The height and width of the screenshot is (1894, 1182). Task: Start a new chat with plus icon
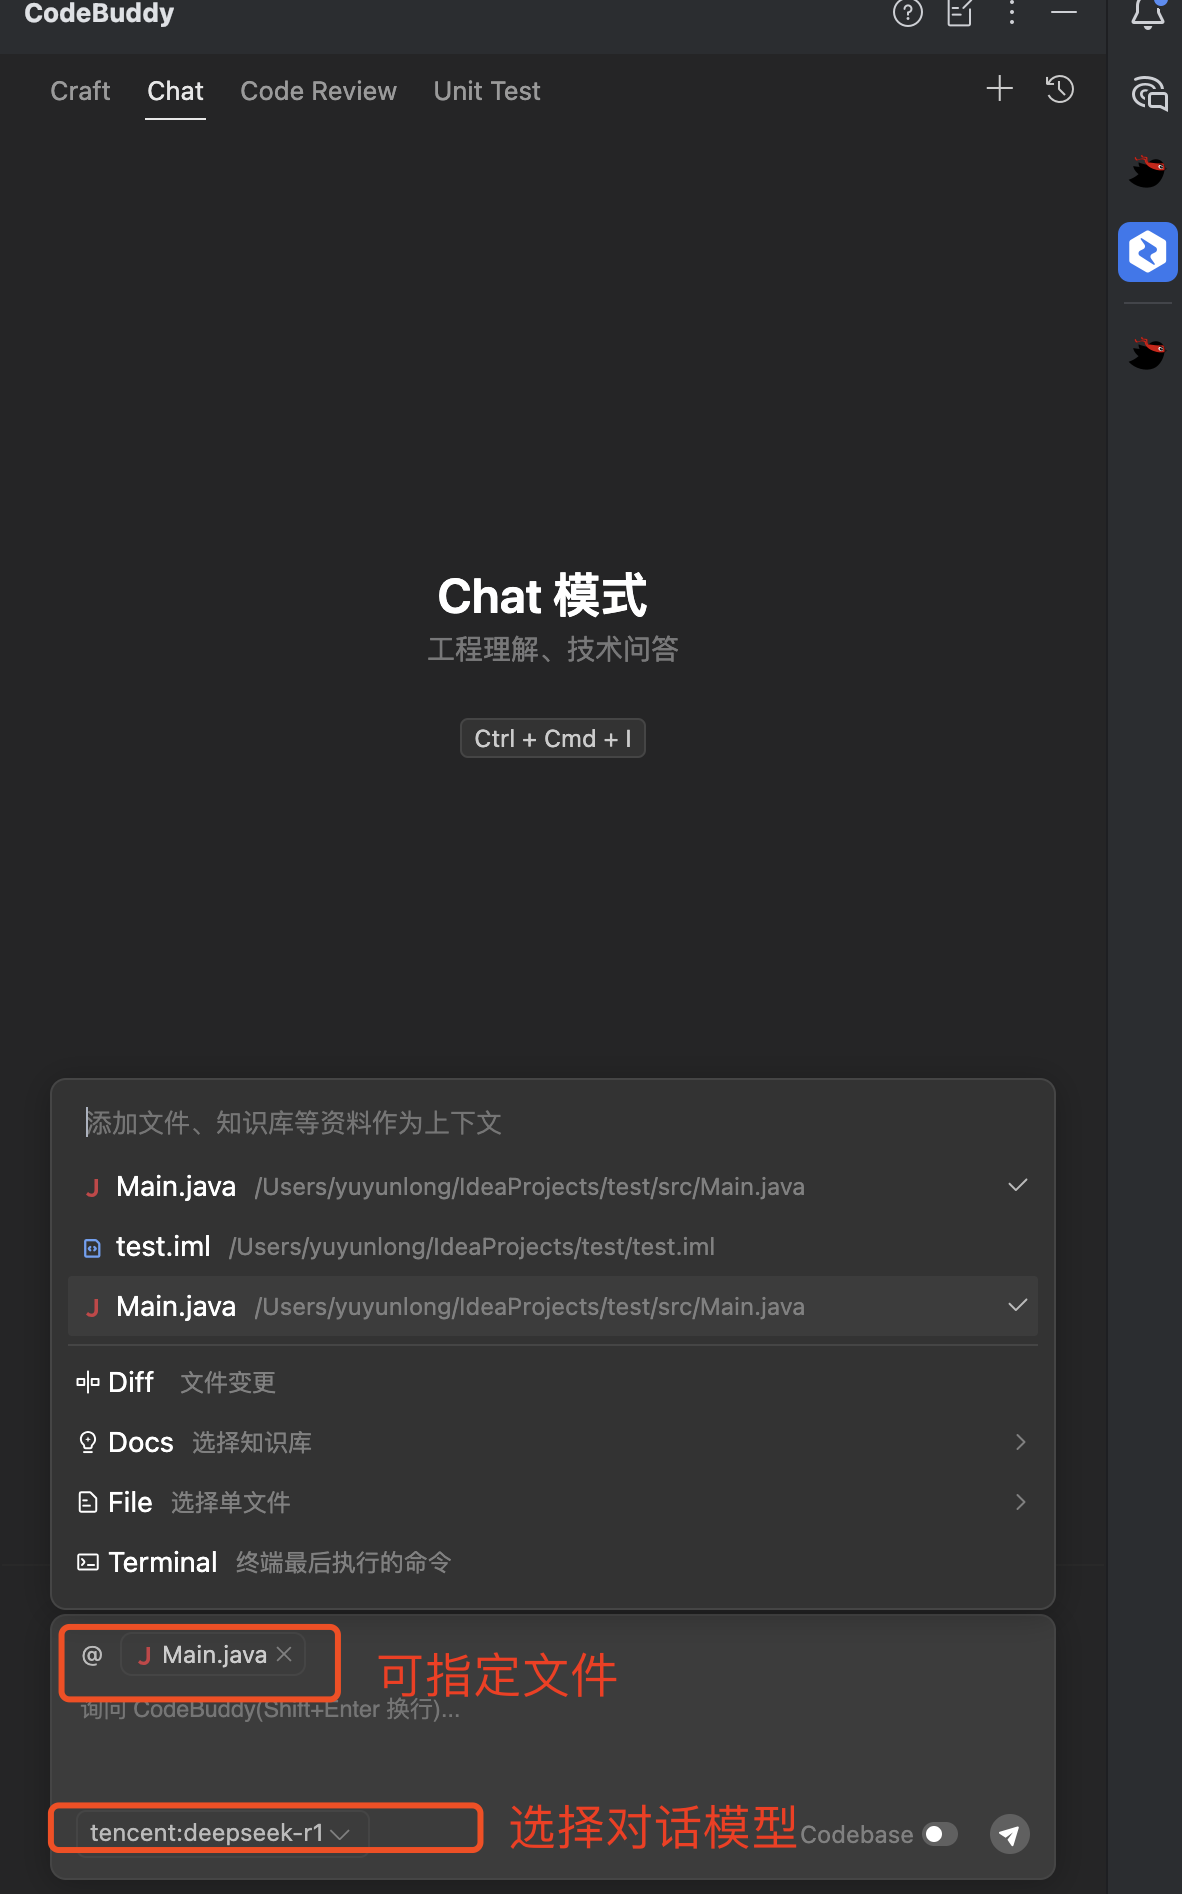tap(999, 89)
